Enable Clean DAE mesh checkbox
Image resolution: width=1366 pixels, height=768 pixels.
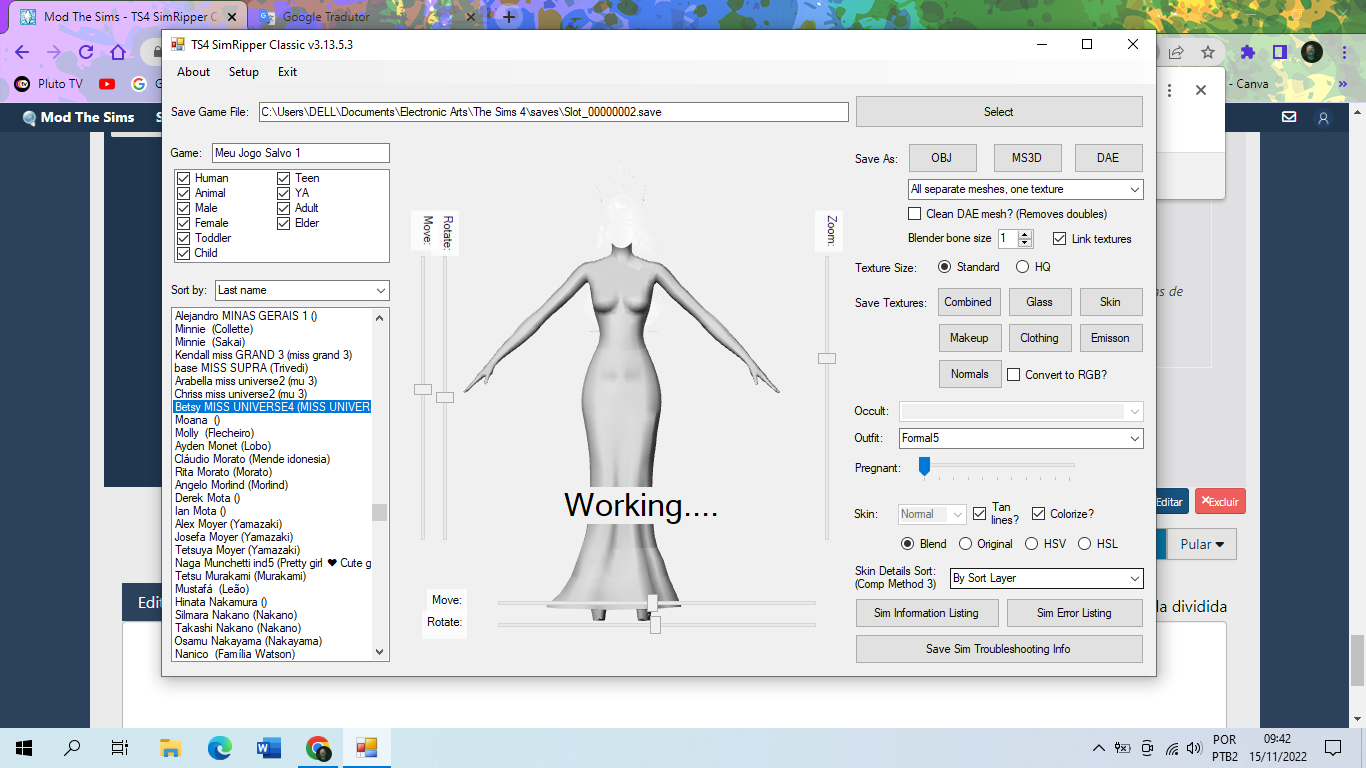914,214
